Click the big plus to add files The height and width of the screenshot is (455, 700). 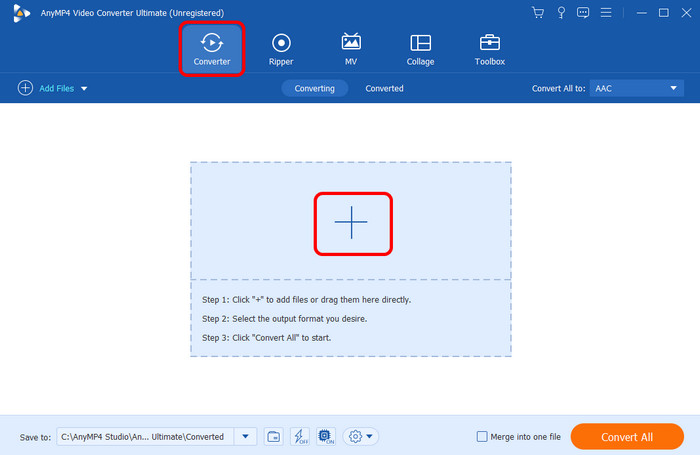[351, 222]
